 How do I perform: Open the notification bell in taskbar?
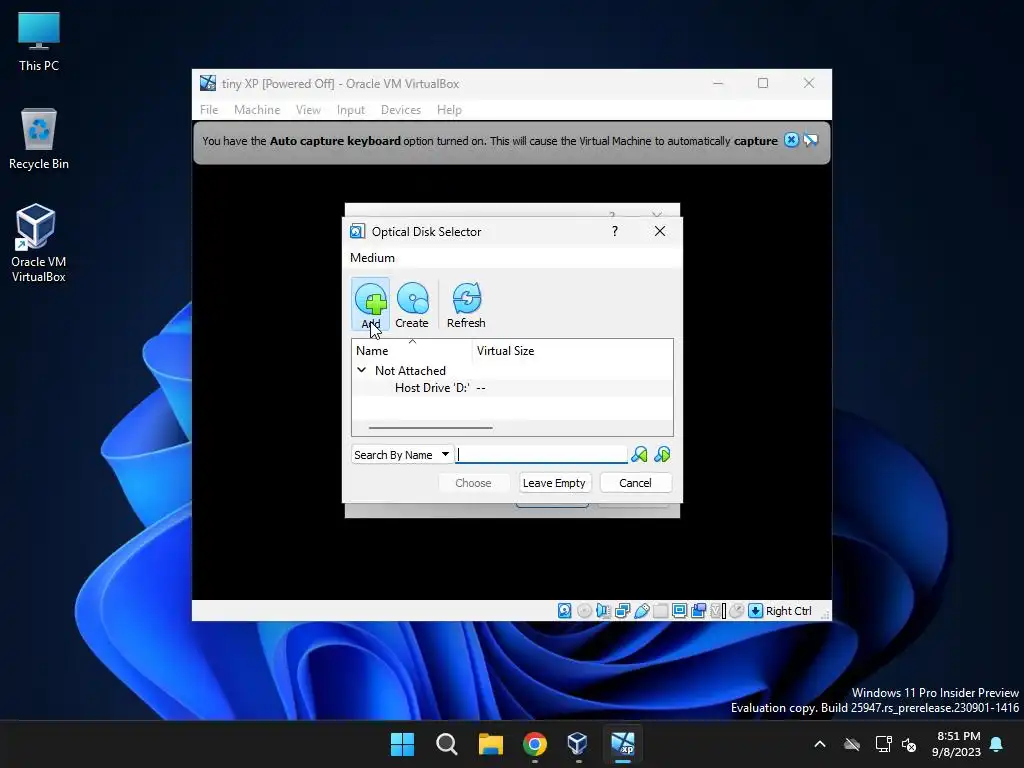[997, 744]
